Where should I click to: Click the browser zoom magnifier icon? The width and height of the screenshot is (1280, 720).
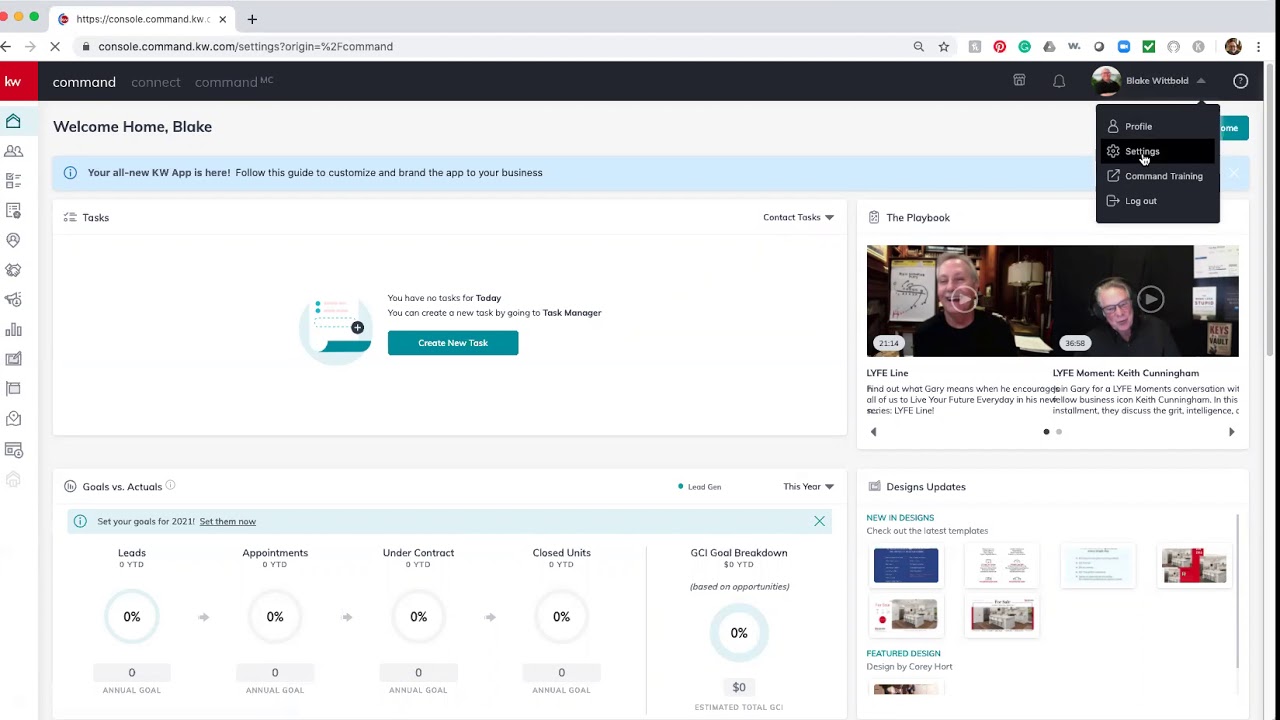coord(918,47)
